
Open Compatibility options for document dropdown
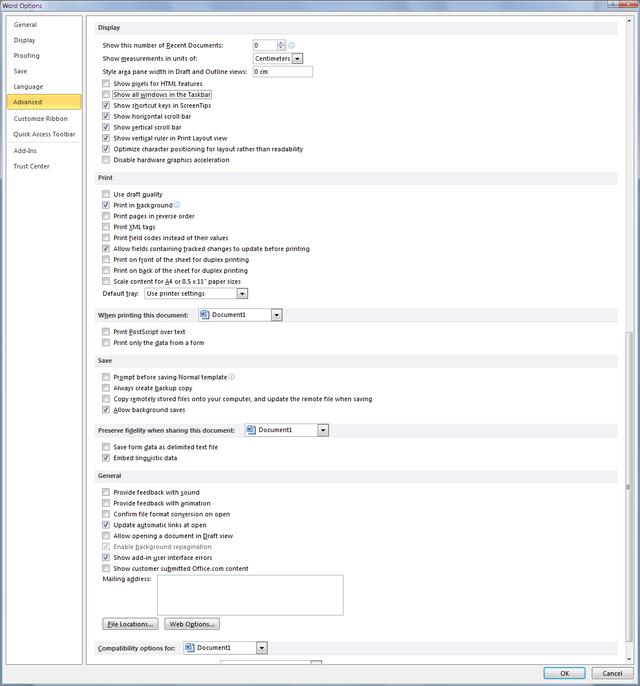261,648
